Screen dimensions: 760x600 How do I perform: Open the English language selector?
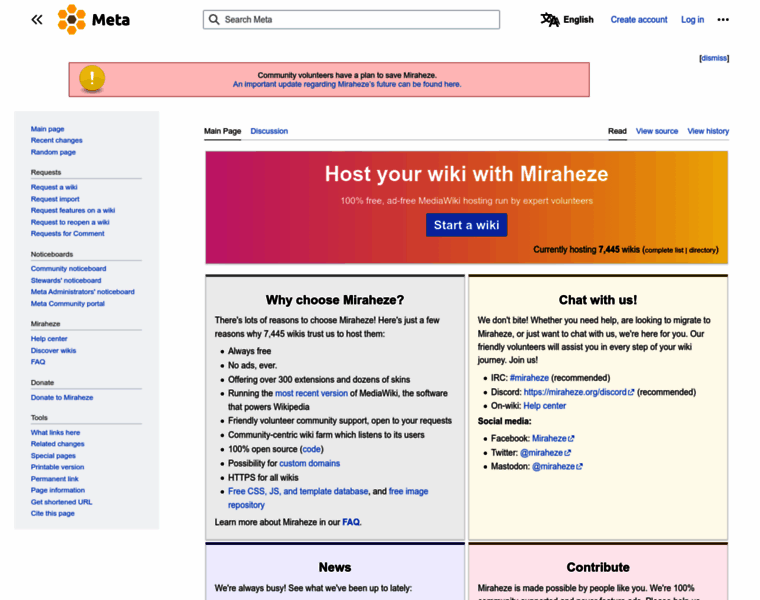[x=578, y=20]
